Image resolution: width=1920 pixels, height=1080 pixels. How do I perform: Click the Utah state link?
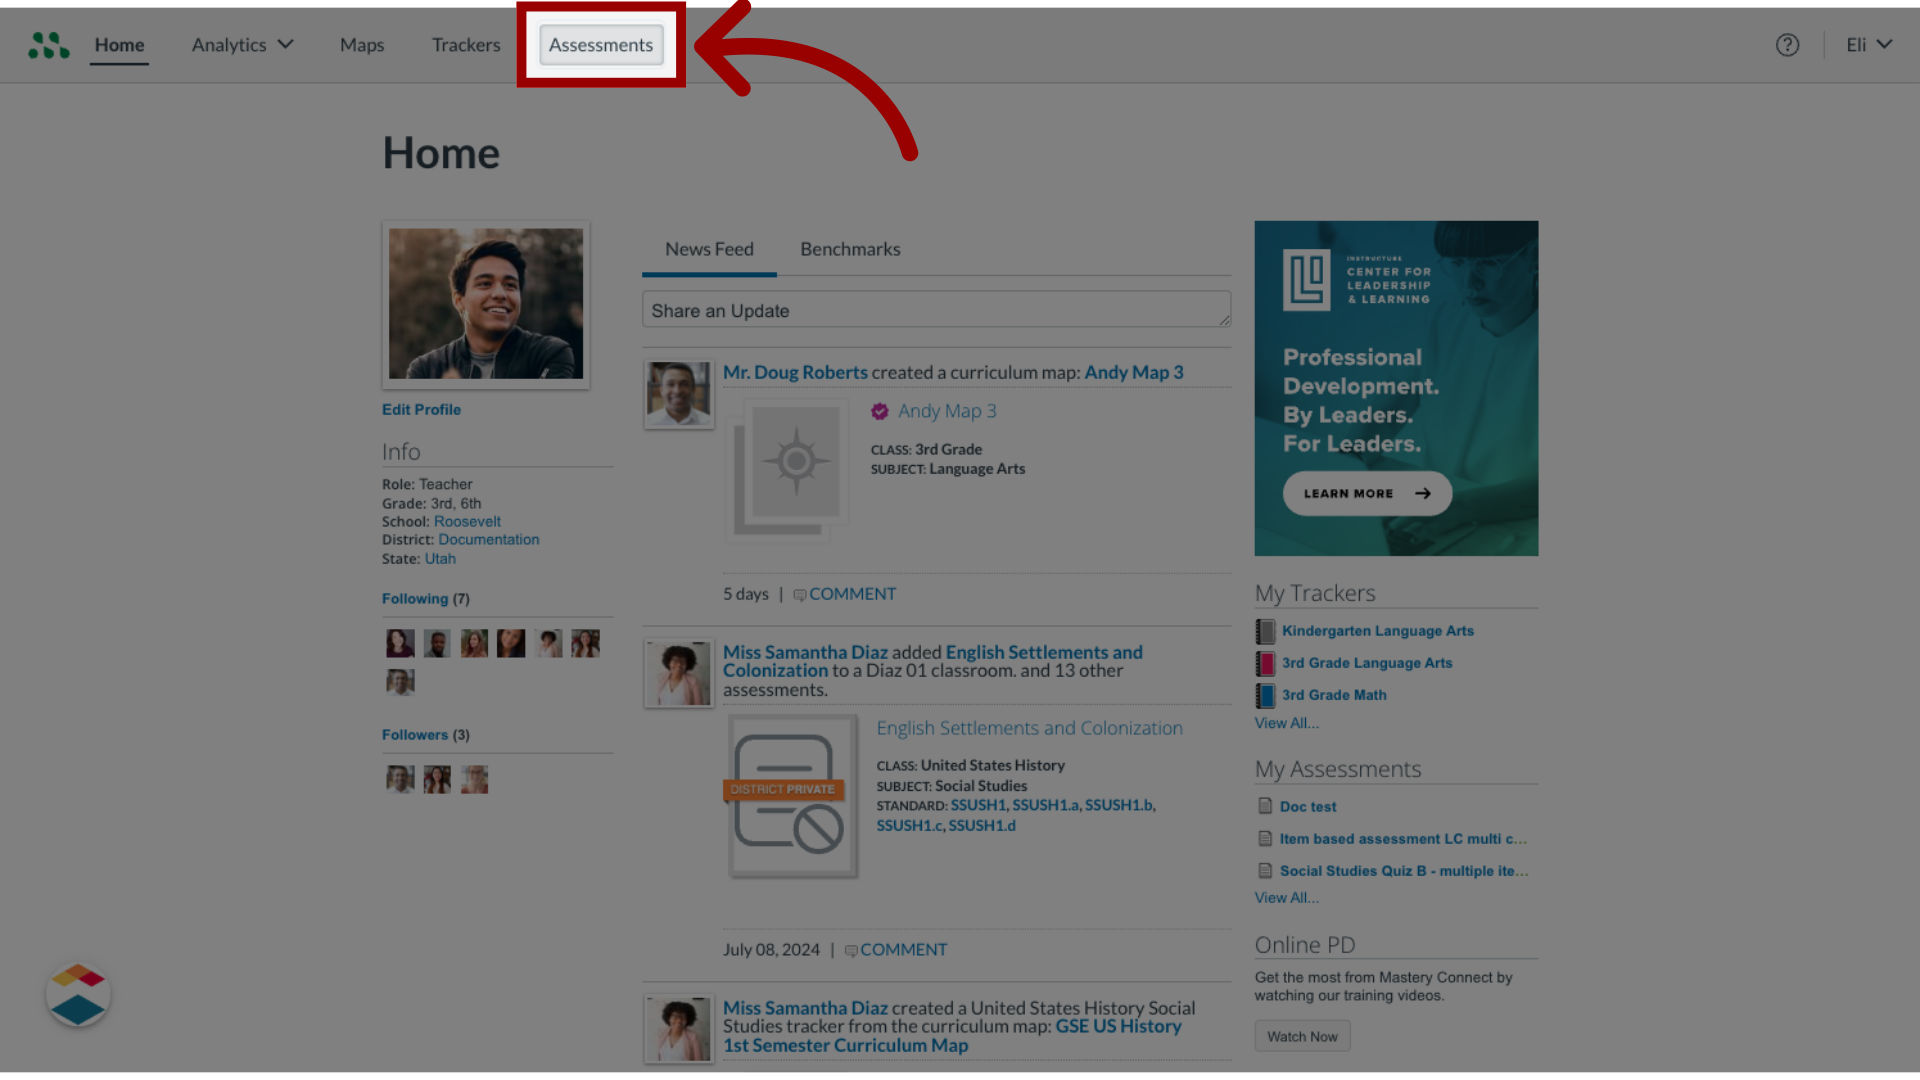(440, 558)
